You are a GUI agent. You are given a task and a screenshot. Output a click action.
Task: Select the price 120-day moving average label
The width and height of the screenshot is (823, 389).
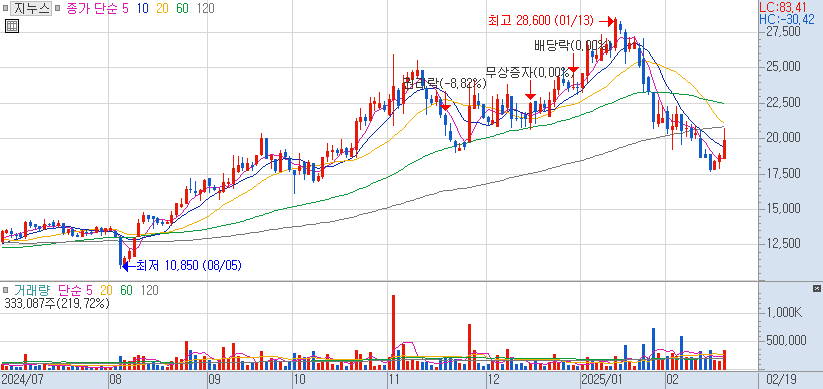coord(205,9)
